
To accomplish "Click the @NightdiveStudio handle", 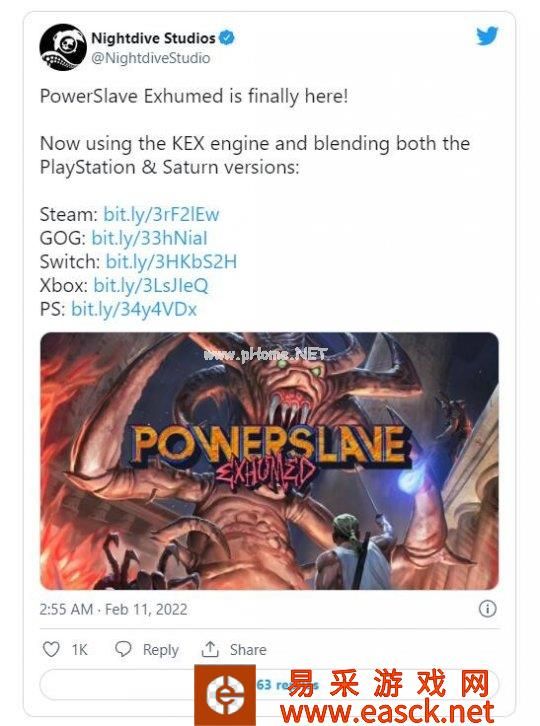I will tap(151, 58).
